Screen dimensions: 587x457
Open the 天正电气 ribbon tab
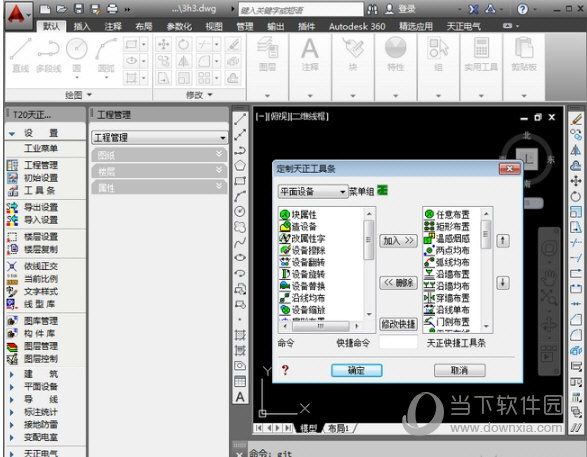[x=463, y=26]
